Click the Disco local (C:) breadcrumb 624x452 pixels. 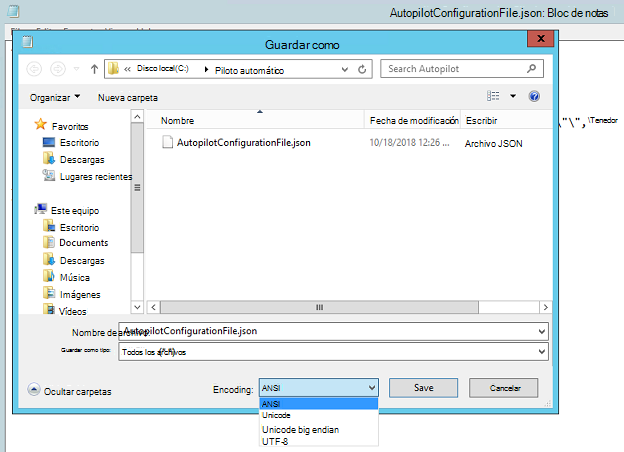click(163, 68)
